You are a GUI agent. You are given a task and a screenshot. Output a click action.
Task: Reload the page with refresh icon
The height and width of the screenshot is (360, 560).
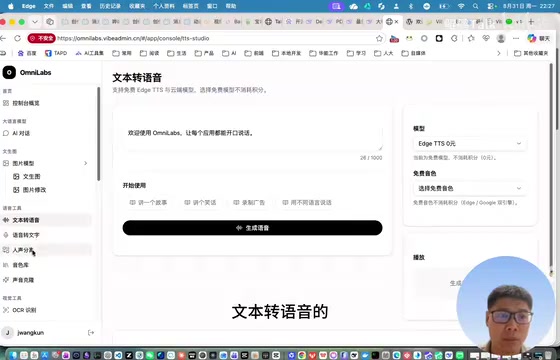(17, 38)
